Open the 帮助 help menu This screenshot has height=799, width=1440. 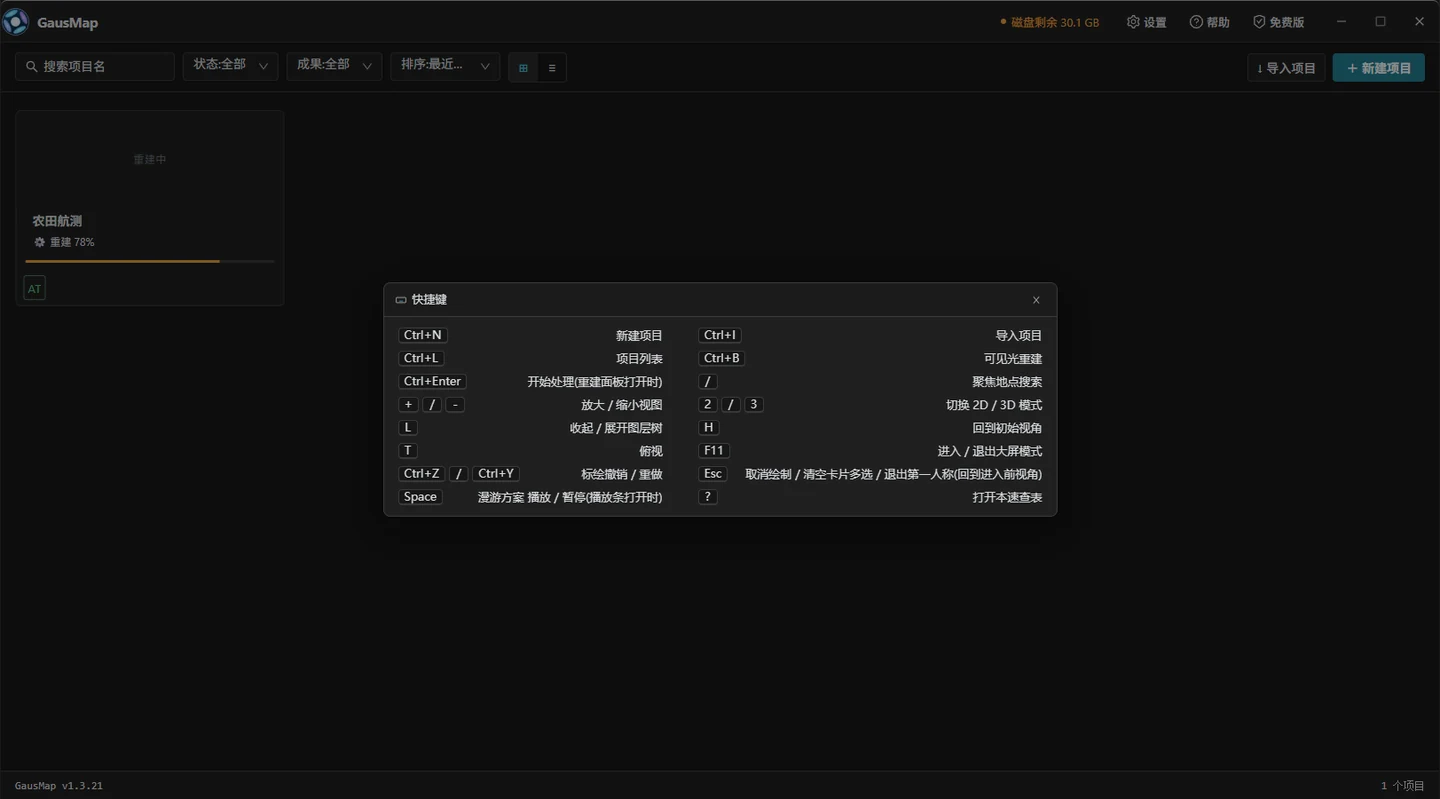point(1210,22)
